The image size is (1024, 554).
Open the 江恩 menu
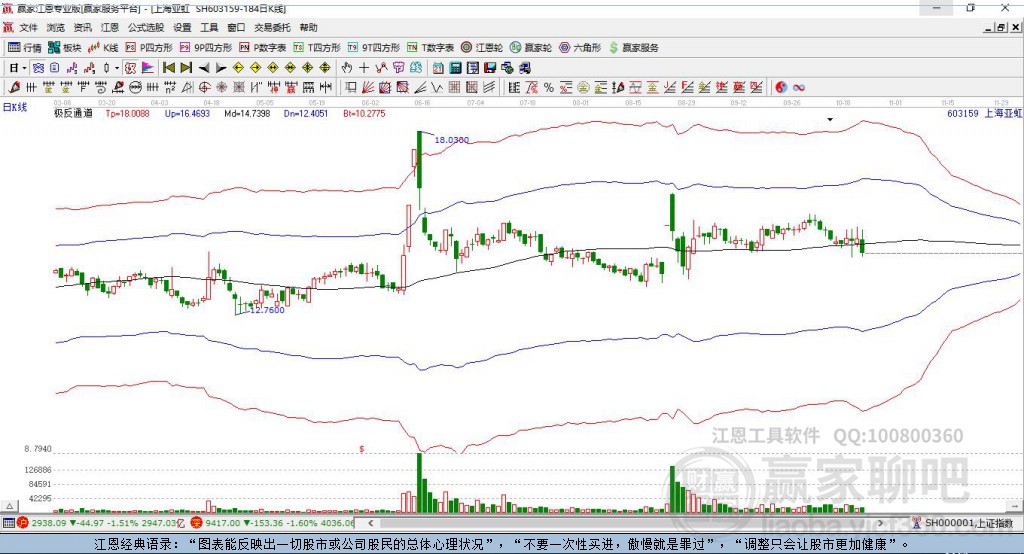[110, 27]
